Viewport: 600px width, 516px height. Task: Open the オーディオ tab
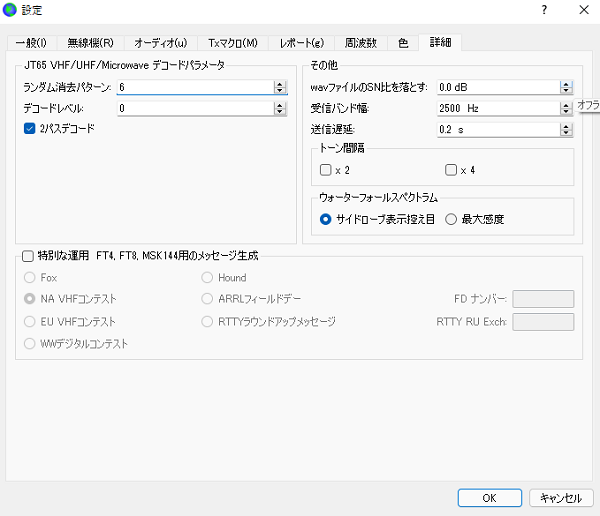click(160, 43)
